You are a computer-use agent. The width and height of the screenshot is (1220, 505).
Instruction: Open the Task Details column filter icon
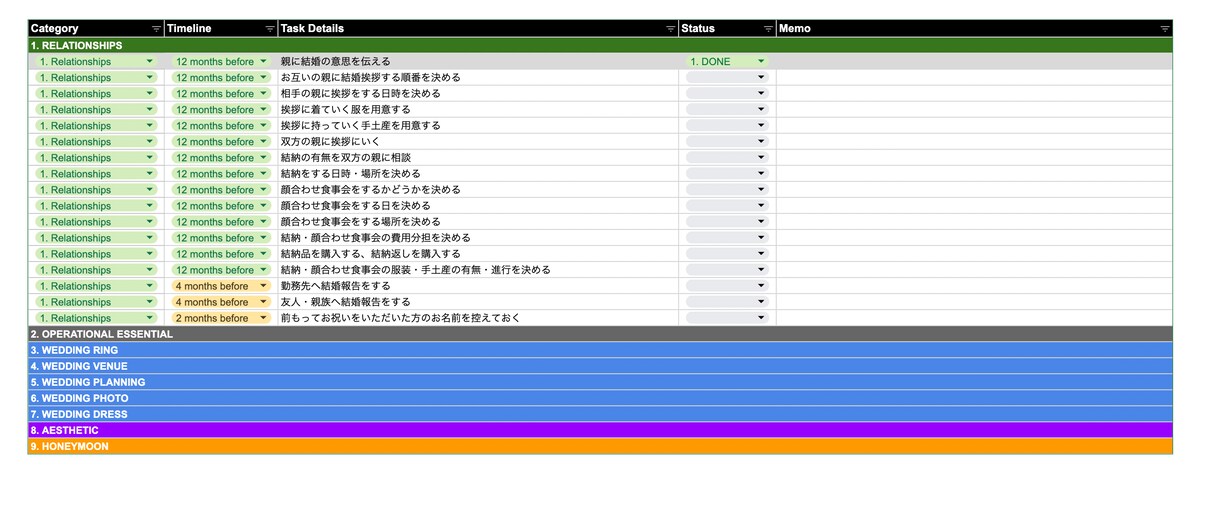tap(671, 29)
